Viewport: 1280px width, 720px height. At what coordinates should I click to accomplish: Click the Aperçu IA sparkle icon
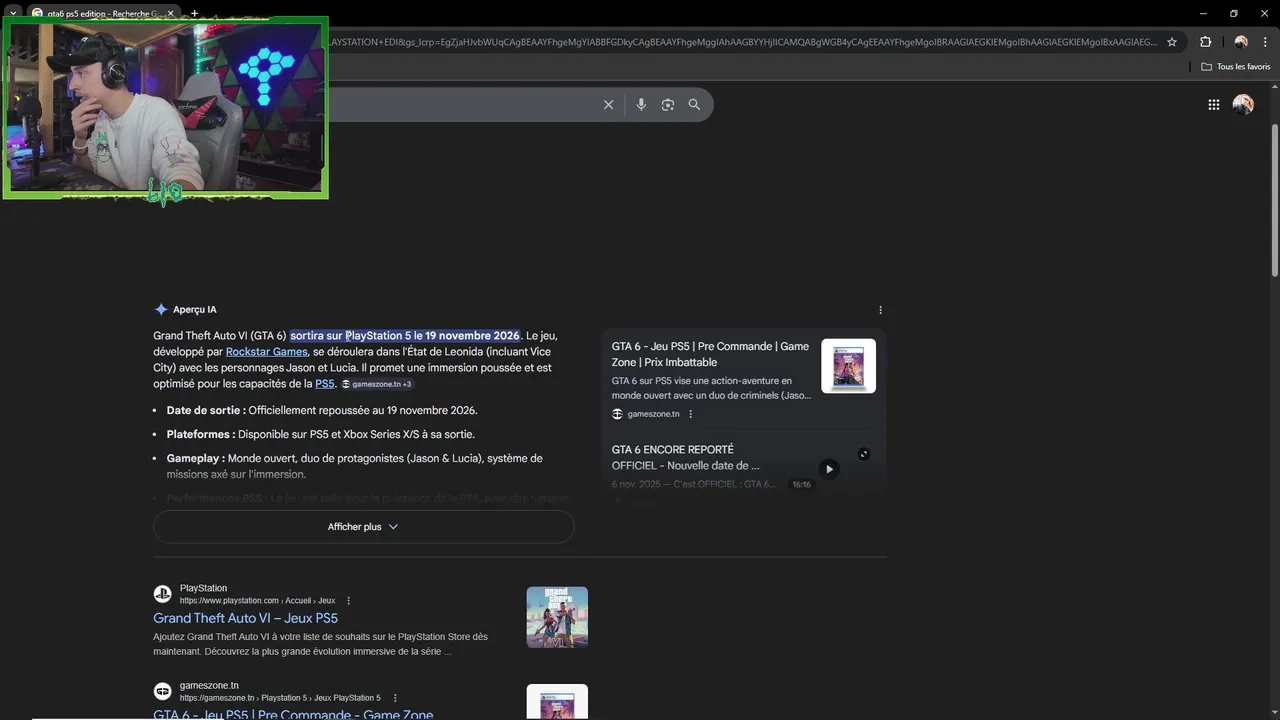pyautogui.click(x=161, y=310)
